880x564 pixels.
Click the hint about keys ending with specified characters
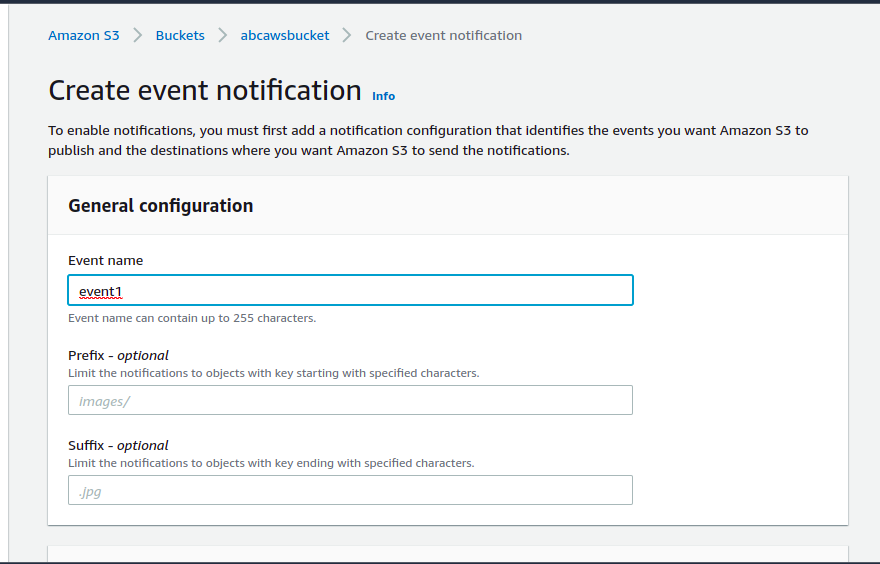271,463
